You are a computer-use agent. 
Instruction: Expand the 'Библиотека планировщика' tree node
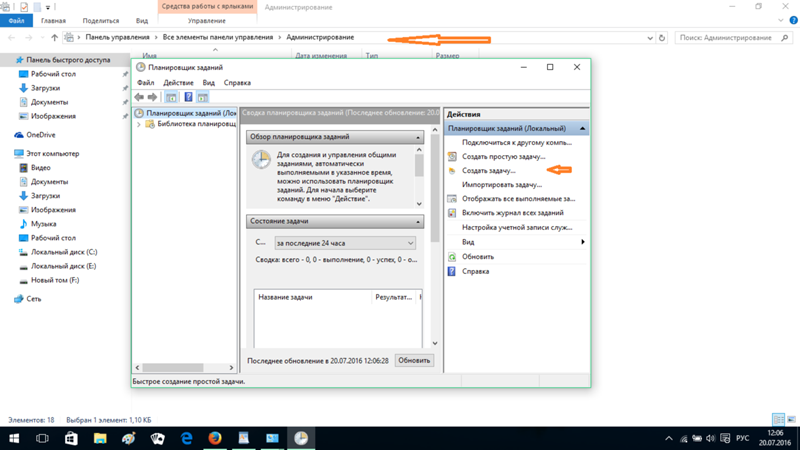[x=139, y=124]
